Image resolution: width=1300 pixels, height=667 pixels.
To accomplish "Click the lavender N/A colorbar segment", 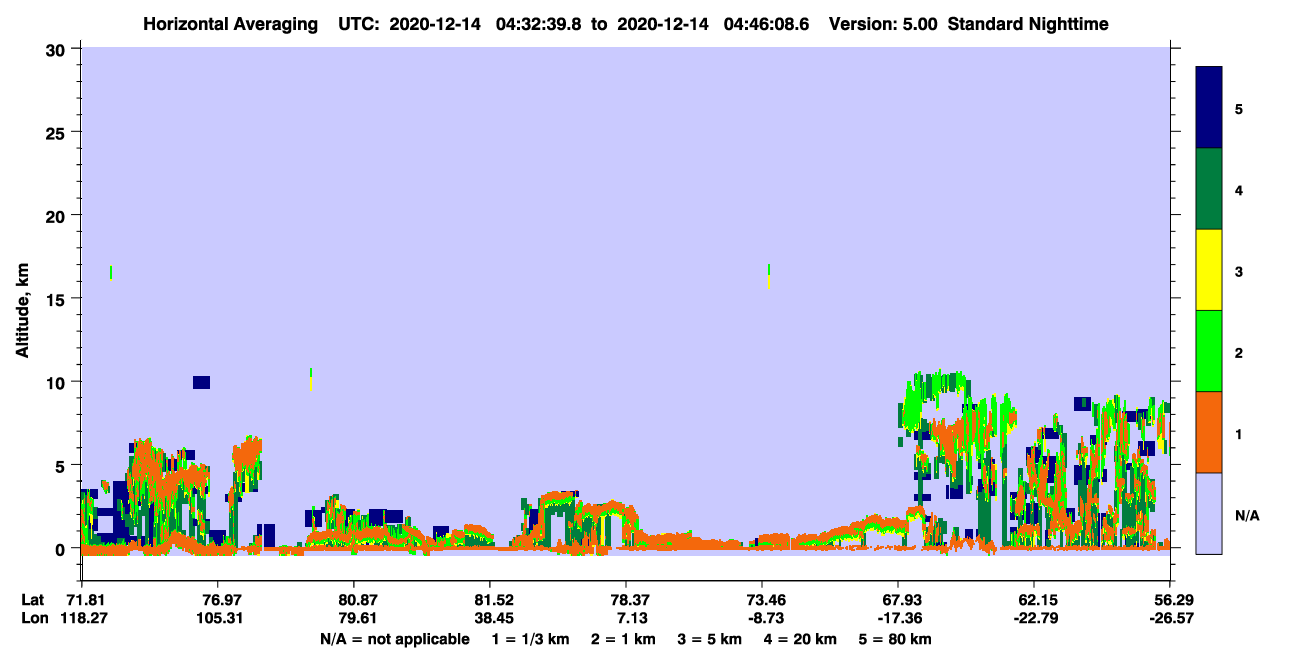I will tap(1209, 513).
